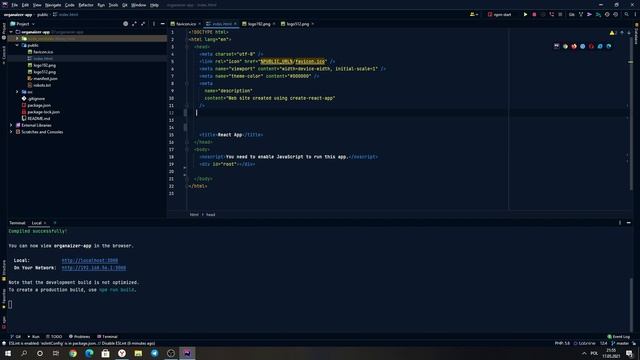
Task: Open the Git menu
Action: click(124, 5)
